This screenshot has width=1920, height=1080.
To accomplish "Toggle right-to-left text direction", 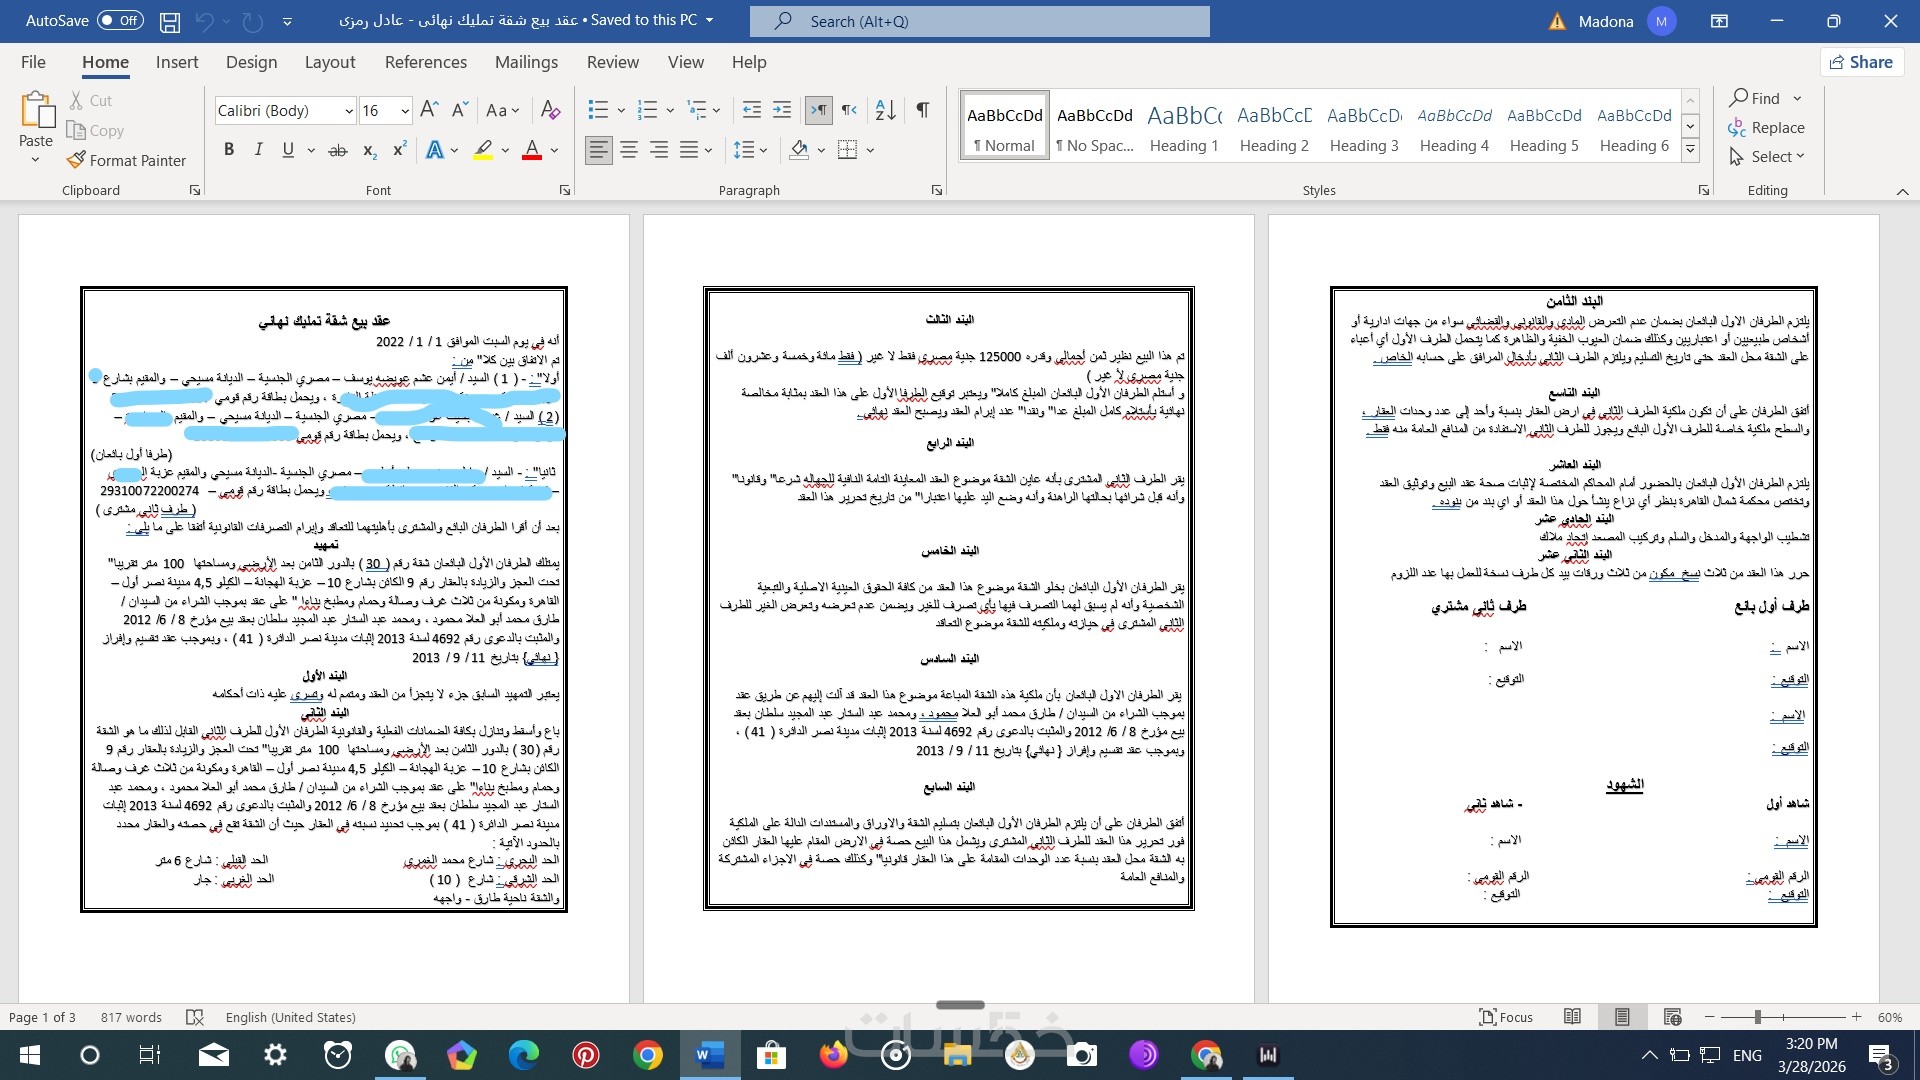I will [849, 110].
